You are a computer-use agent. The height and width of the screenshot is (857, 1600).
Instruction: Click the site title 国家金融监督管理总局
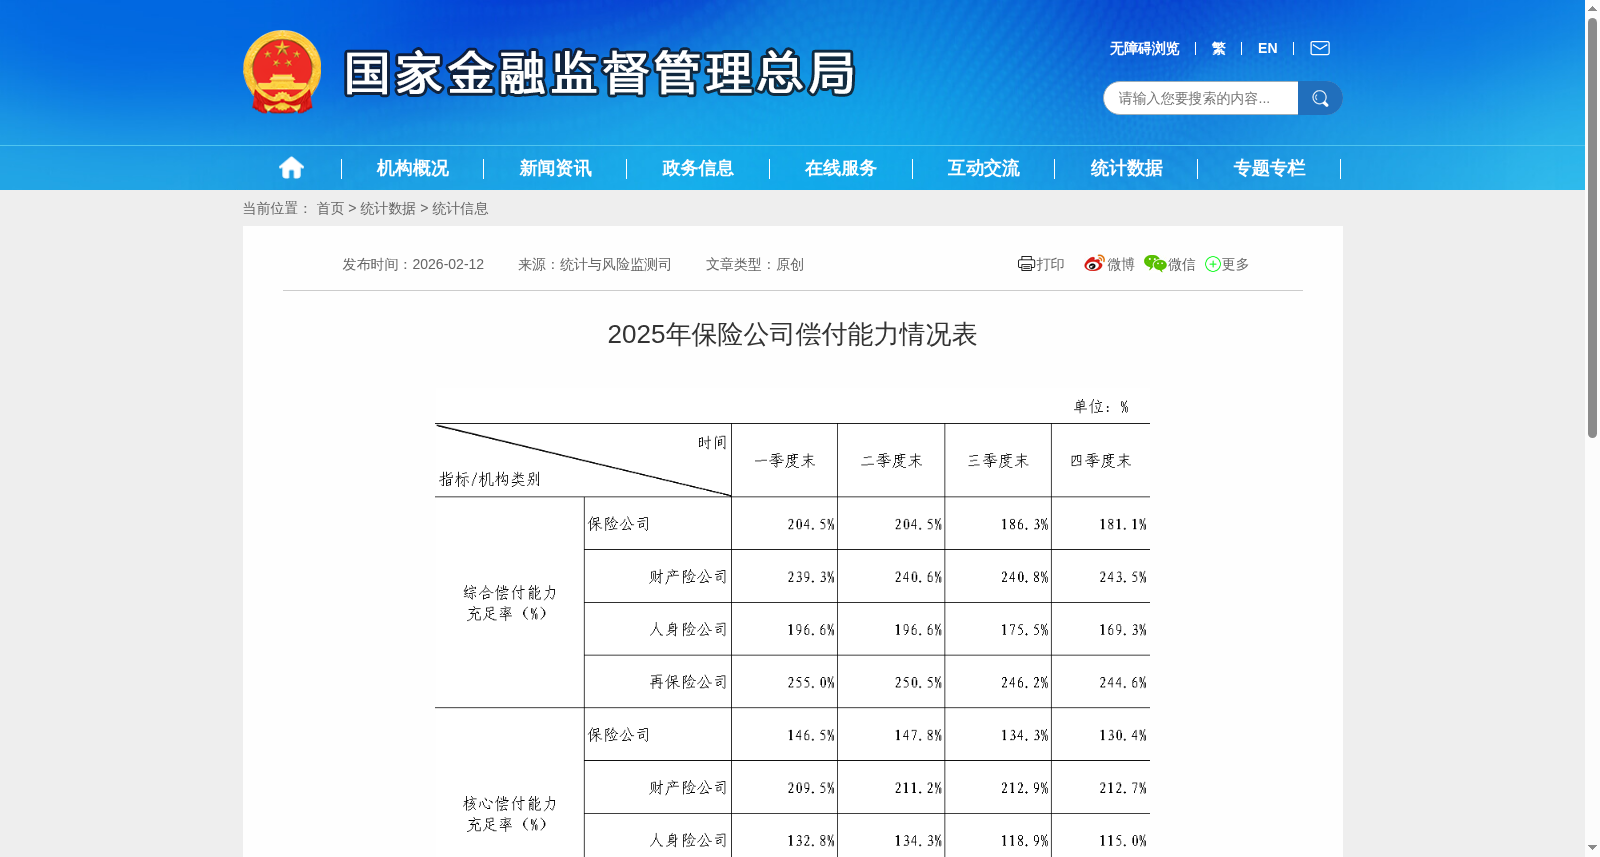coord(600,73)
